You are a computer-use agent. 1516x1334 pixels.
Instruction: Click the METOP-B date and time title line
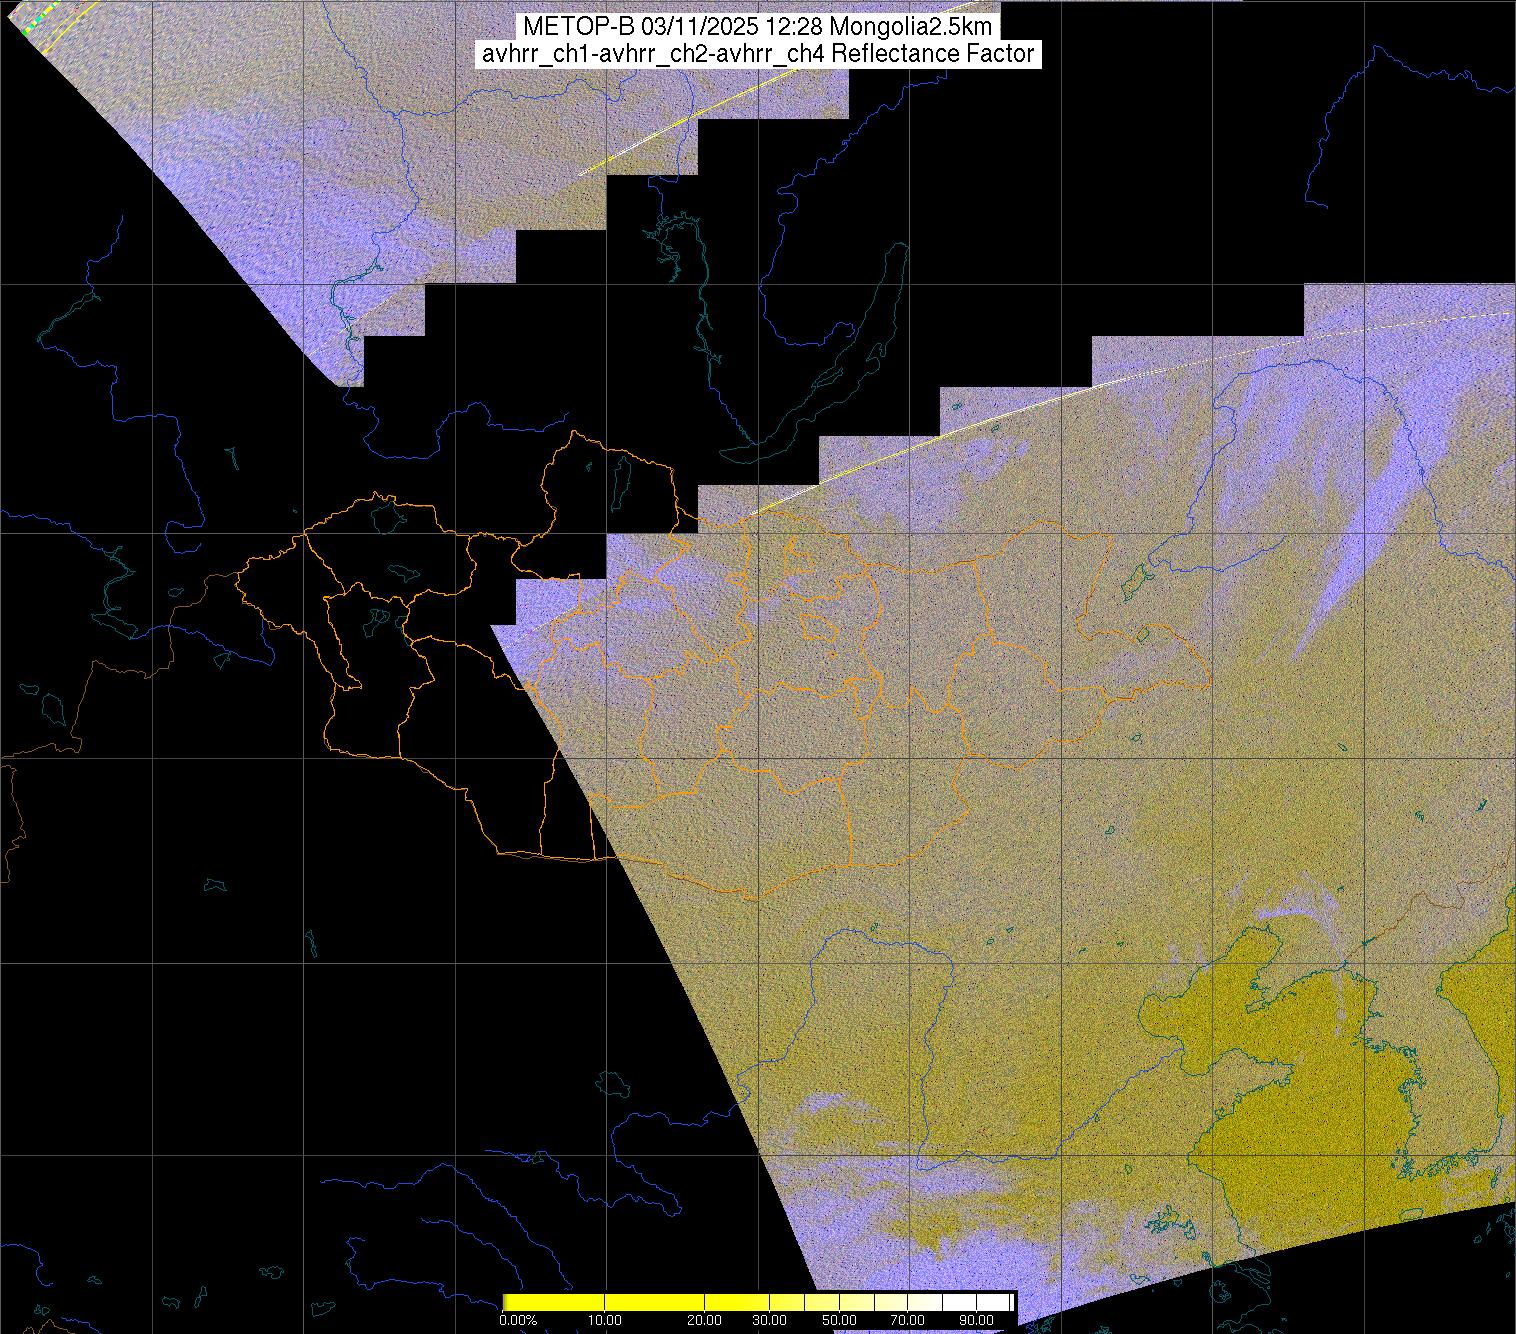[757, 27]
